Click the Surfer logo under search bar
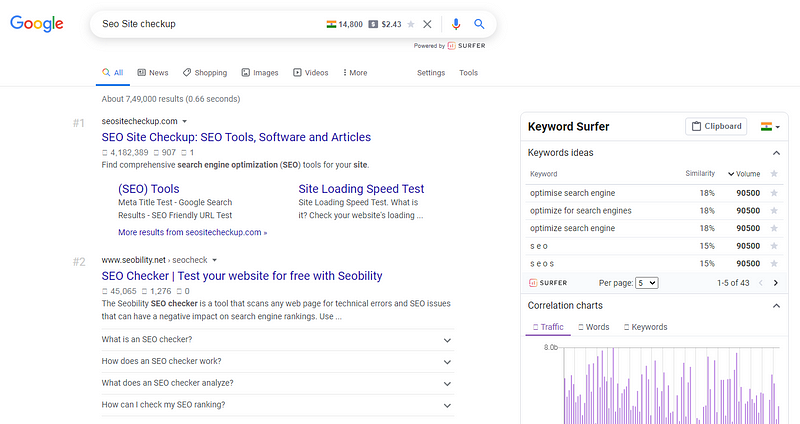The width and height of the screenshot is (800, 424). coord(466,45)
